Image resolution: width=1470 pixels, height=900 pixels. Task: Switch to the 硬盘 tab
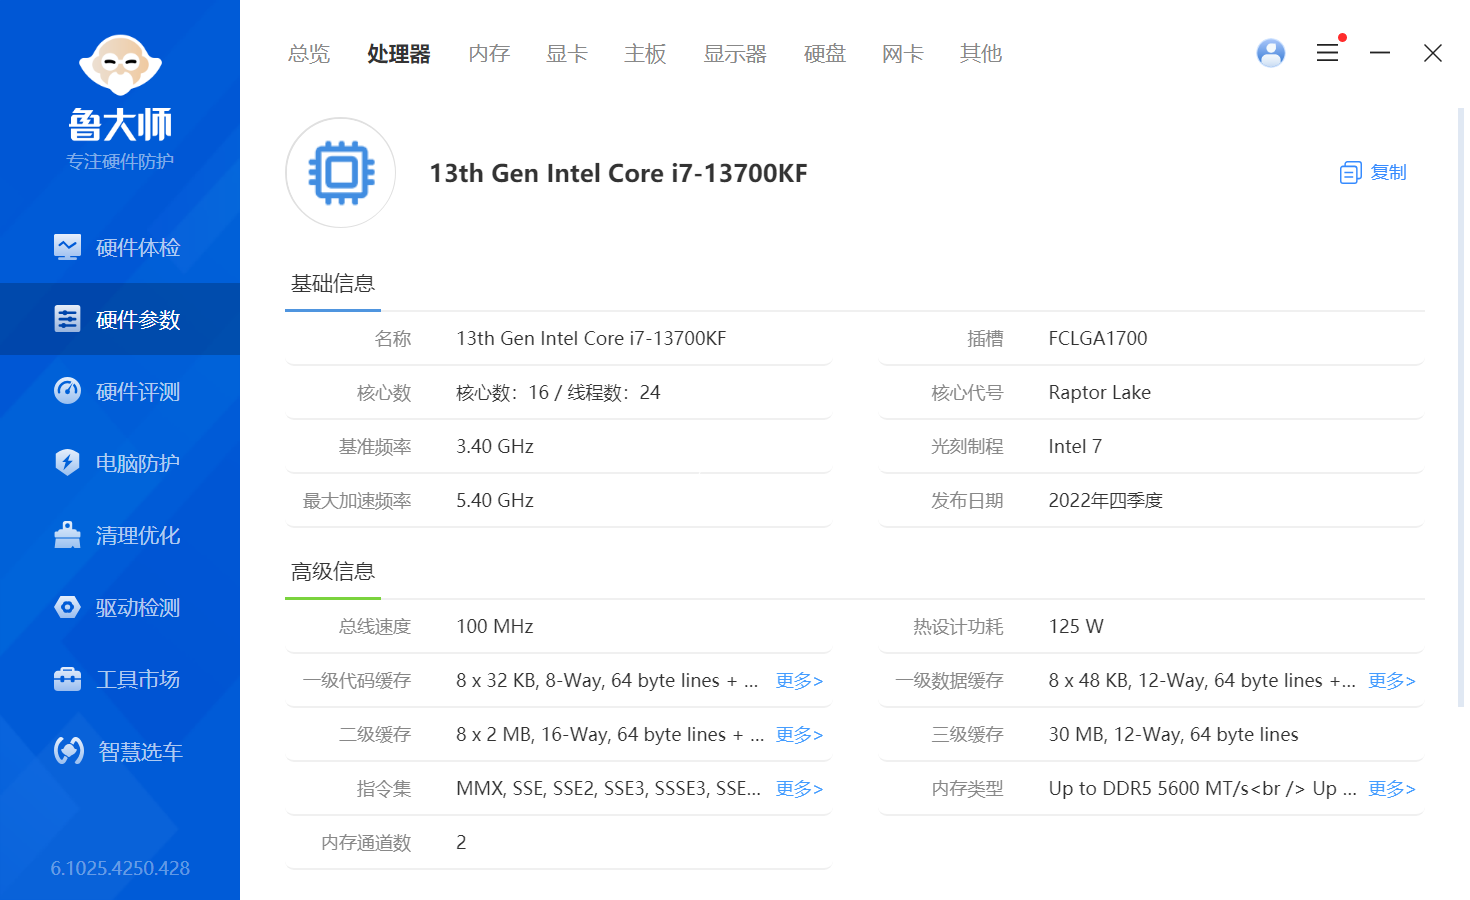(x=825, y=53)
